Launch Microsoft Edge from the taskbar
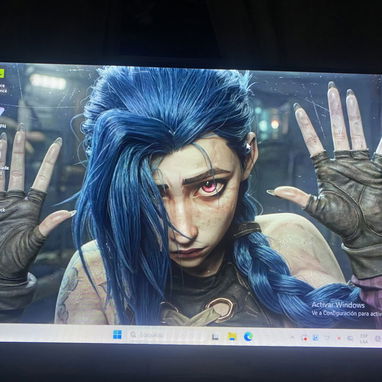This screenshot has height=382, width=382. (x=248, y=337)
